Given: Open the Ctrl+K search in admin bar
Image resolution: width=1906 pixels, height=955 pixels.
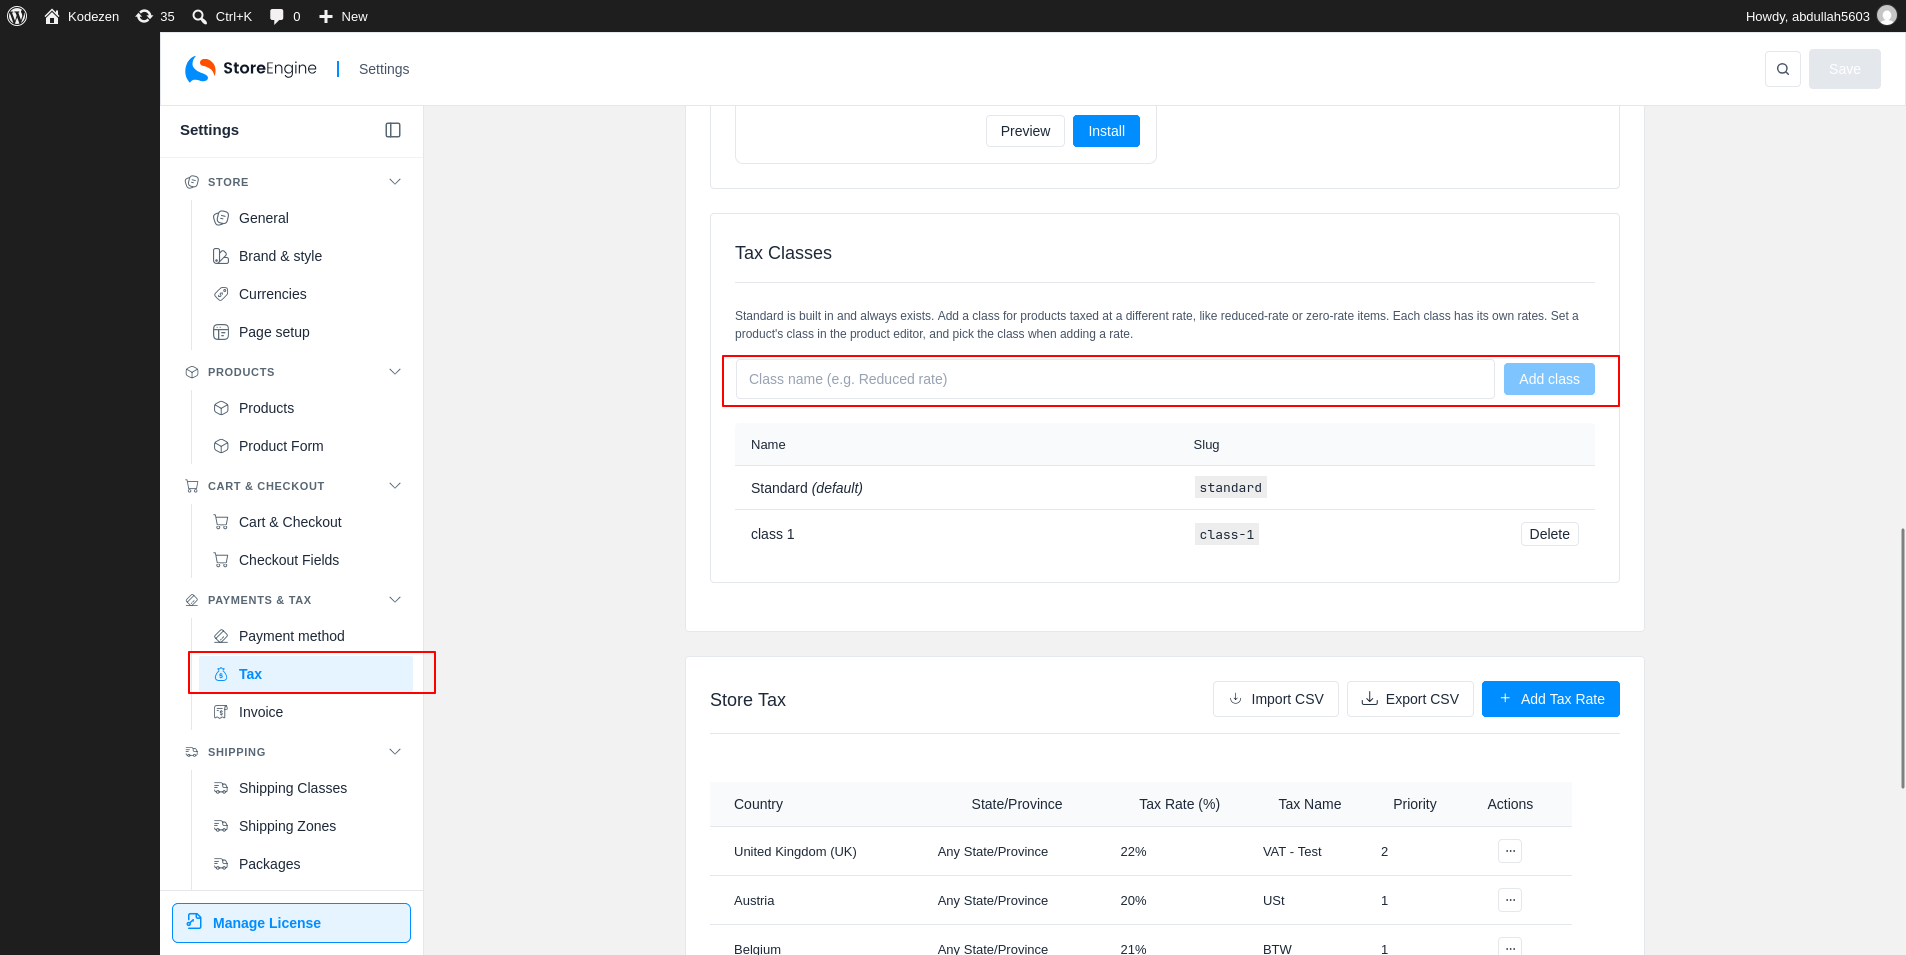Looking at the screenshot, I should [222, 16].
